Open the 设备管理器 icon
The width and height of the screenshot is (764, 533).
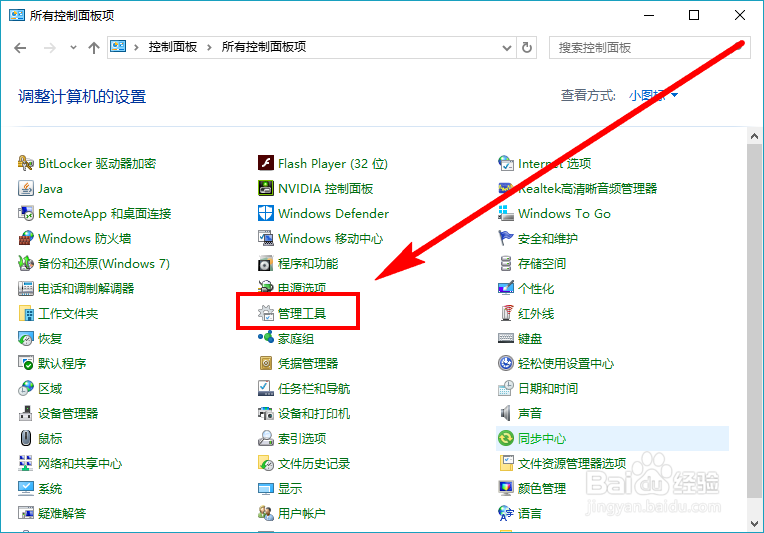[x=25, y=413]
